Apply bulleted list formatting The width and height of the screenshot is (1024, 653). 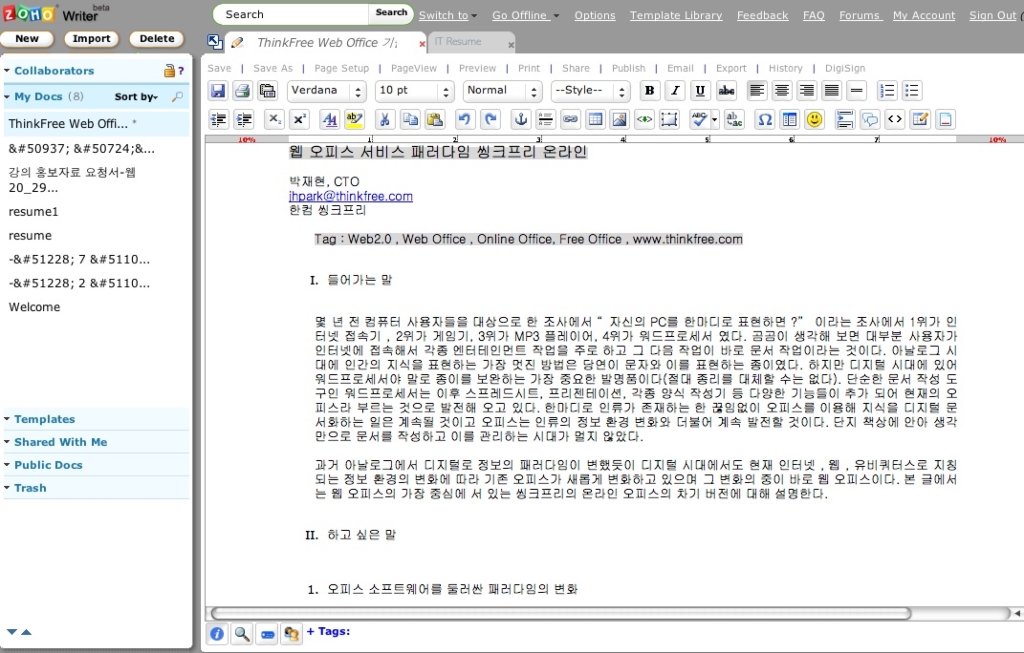(x=912, y=91)
